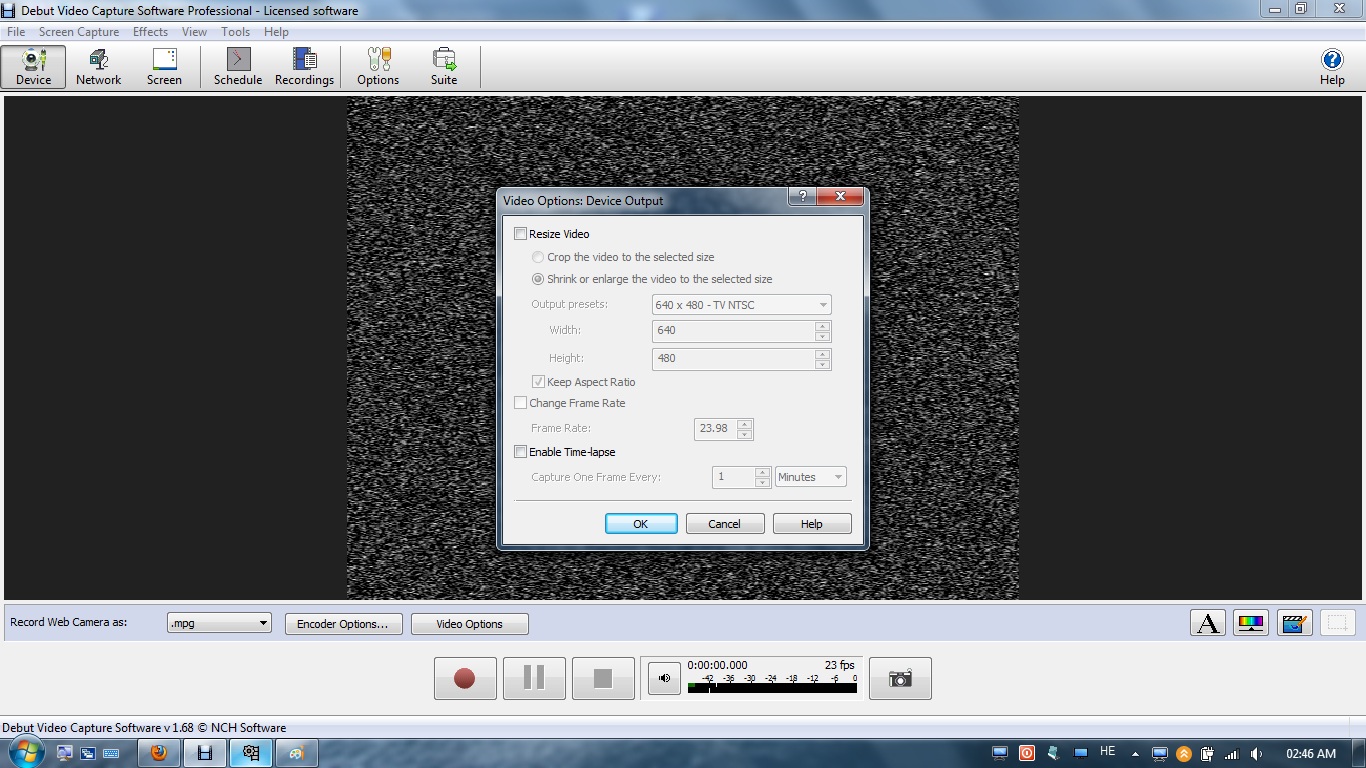Open Encoder Options
This screenshot has height=768, width=1366.
(x=344, y=624)
